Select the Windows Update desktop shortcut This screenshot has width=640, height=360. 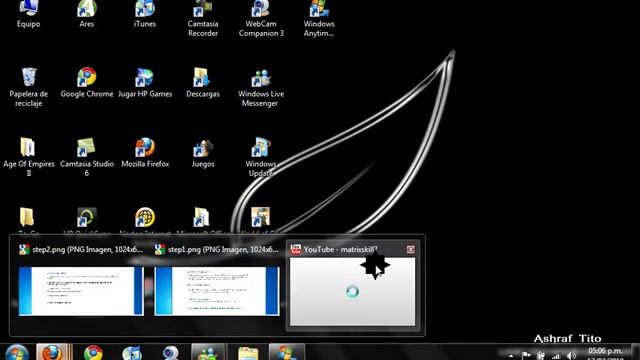(x=260, y=157)
